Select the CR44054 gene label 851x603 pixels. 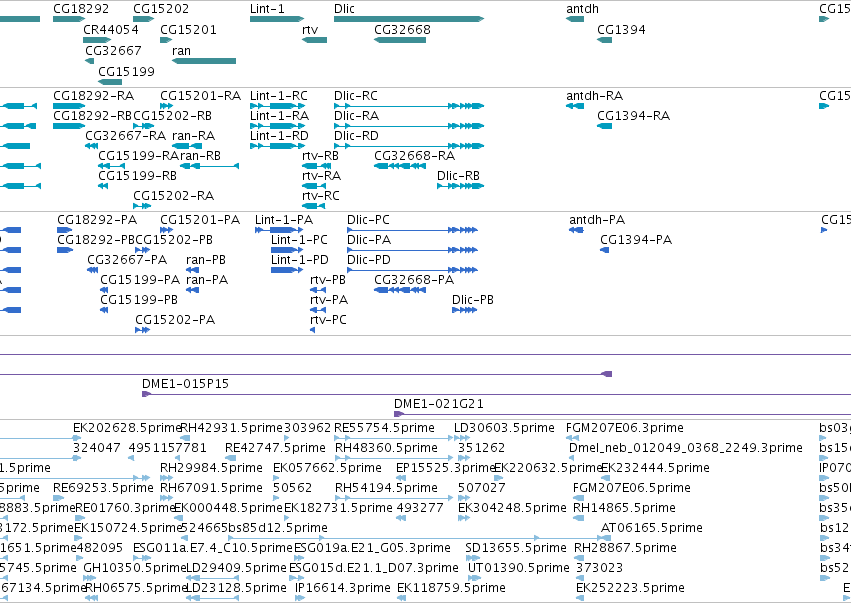click(111, 29)
